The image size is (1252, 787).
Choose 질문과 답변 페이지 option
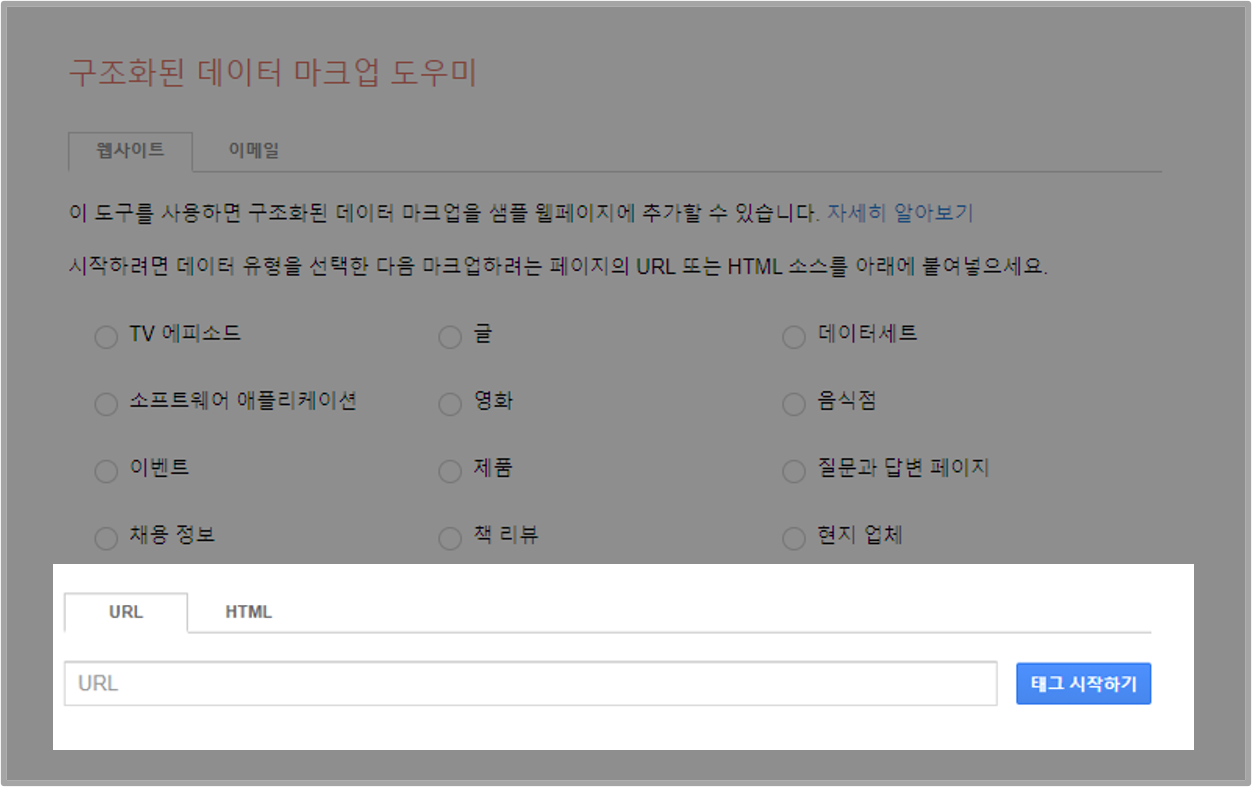[793, 470]
